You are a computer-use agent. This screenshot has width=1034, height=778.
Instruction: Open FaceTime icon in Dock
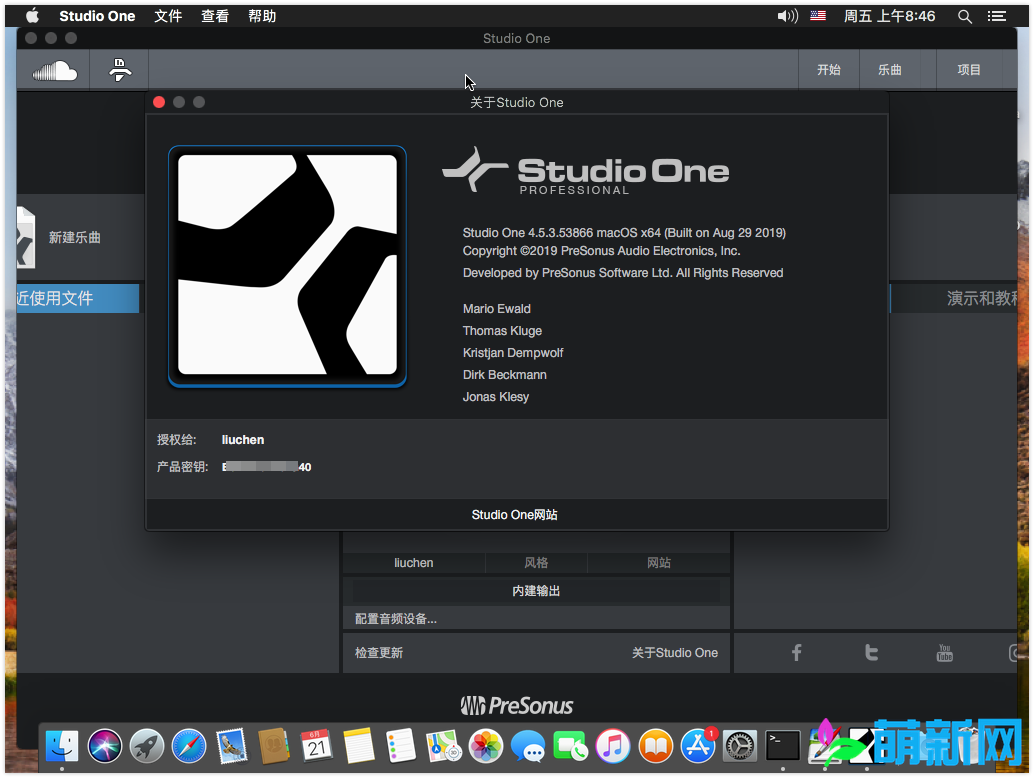(570, 746)
